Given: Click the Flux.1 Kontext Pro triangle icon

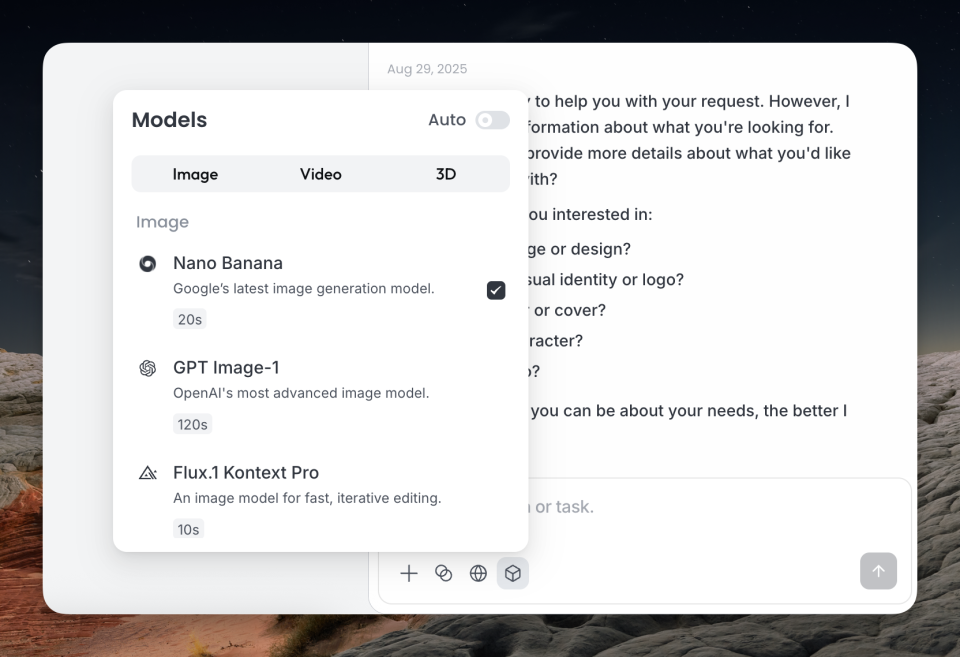Looking at the screenshot, I should point(147,473).
